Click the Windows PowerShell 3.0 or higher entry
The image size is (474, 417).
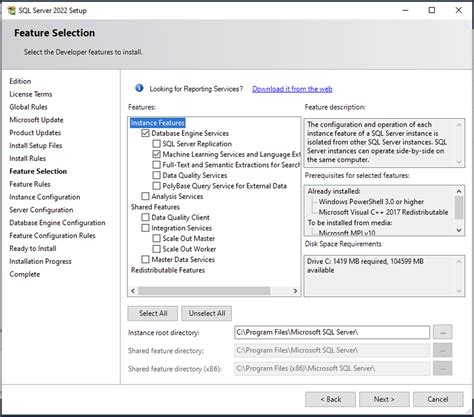(371, 202)
